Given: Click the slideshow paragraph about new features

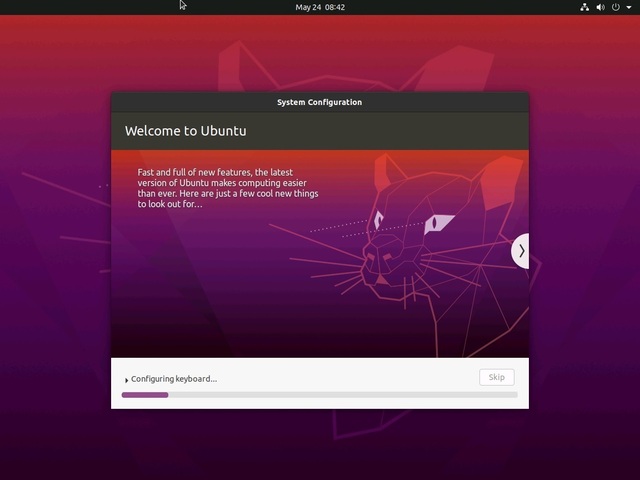Looking at the screenshot, I should tap(227, 188).
